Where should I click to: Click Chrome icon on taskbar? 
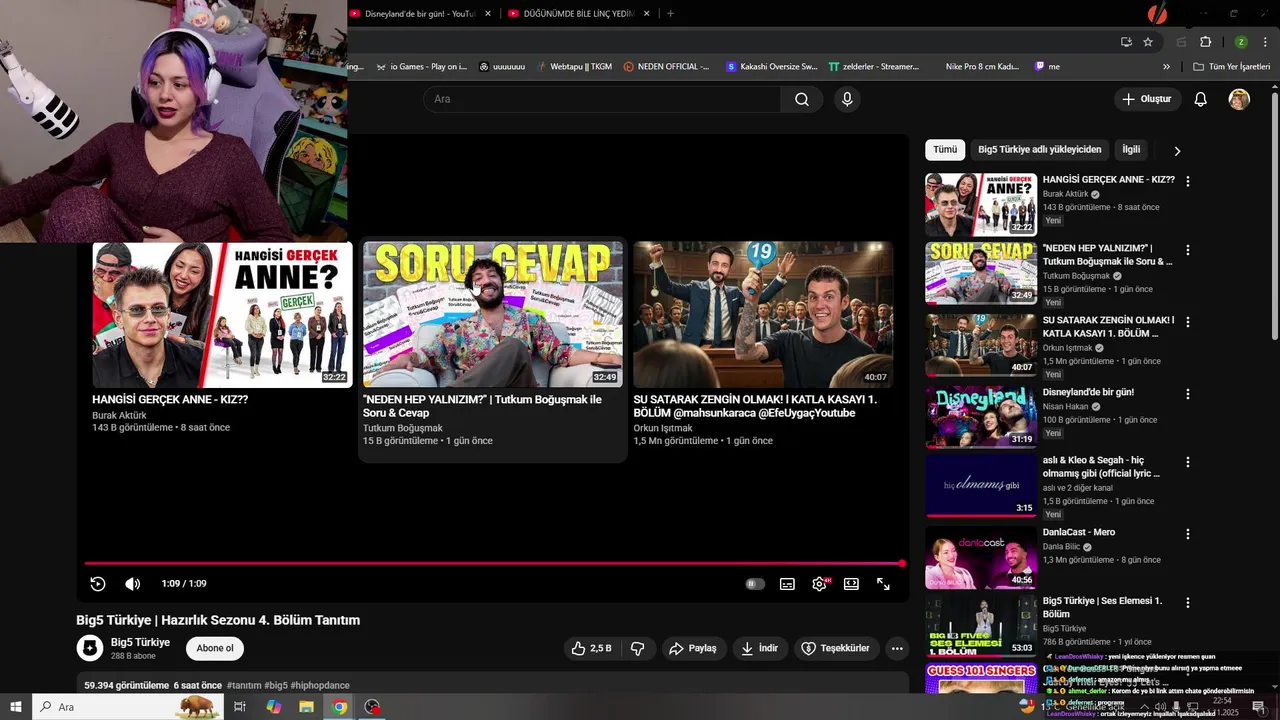tap(339, 707)
